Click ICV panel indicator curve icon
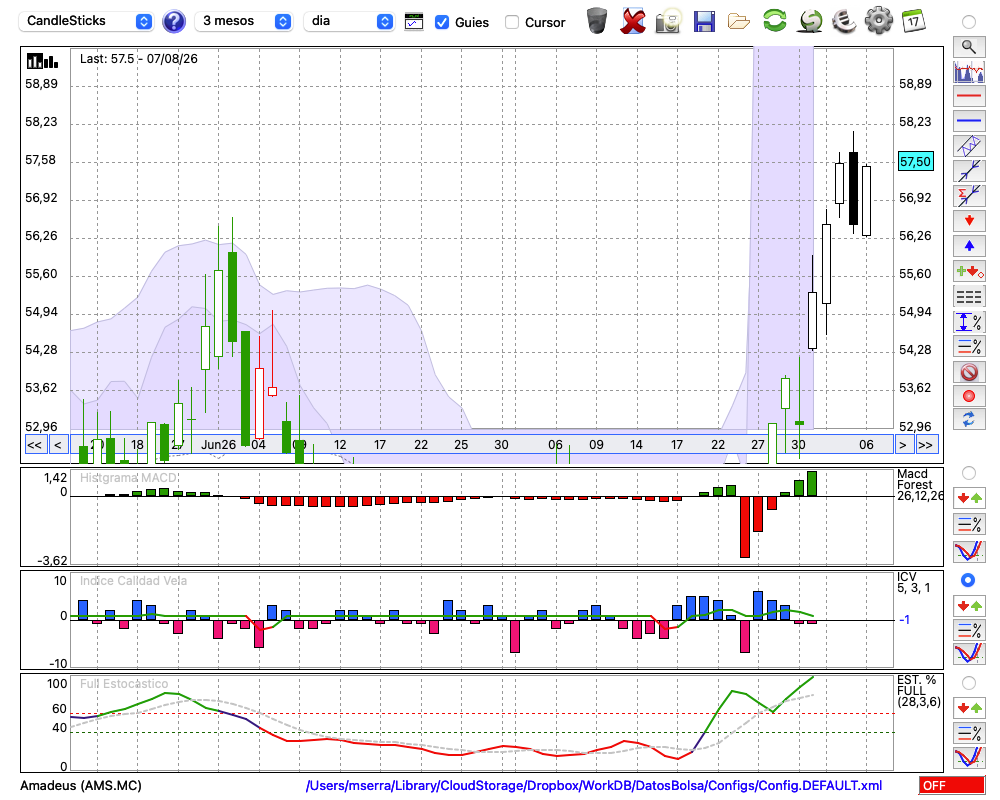The height and width of the screenshot is (800, 1000). click(969, 654)
